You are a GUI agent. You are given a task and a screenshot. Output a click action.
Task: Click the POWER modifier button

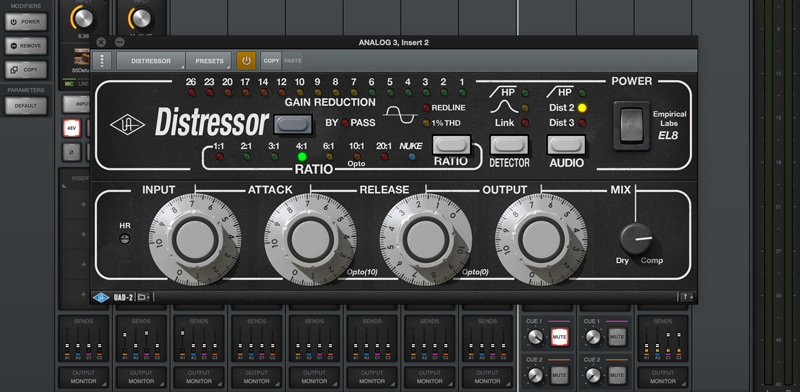pyautogui.click(x=26, y=22)
